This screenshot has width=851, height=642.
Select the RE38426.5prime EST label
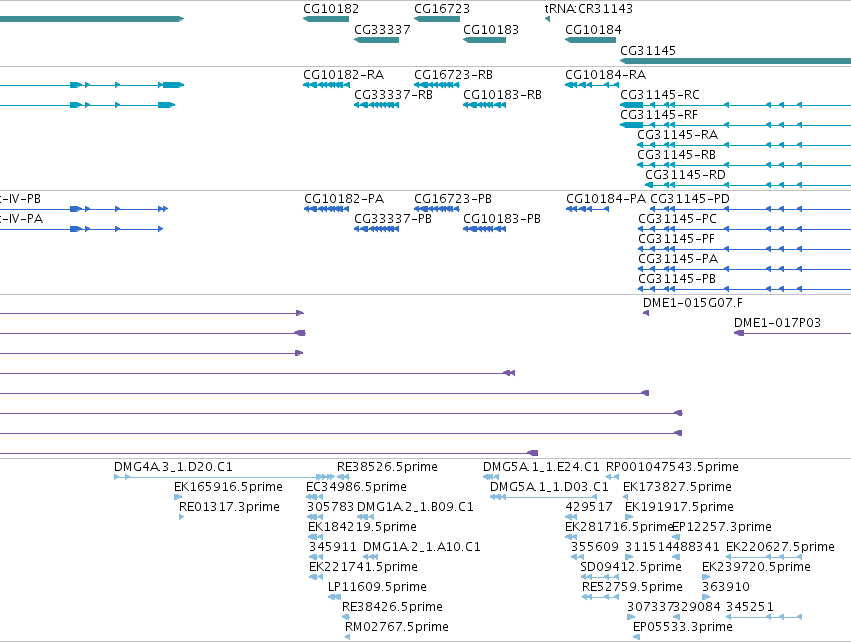[392, 607]
